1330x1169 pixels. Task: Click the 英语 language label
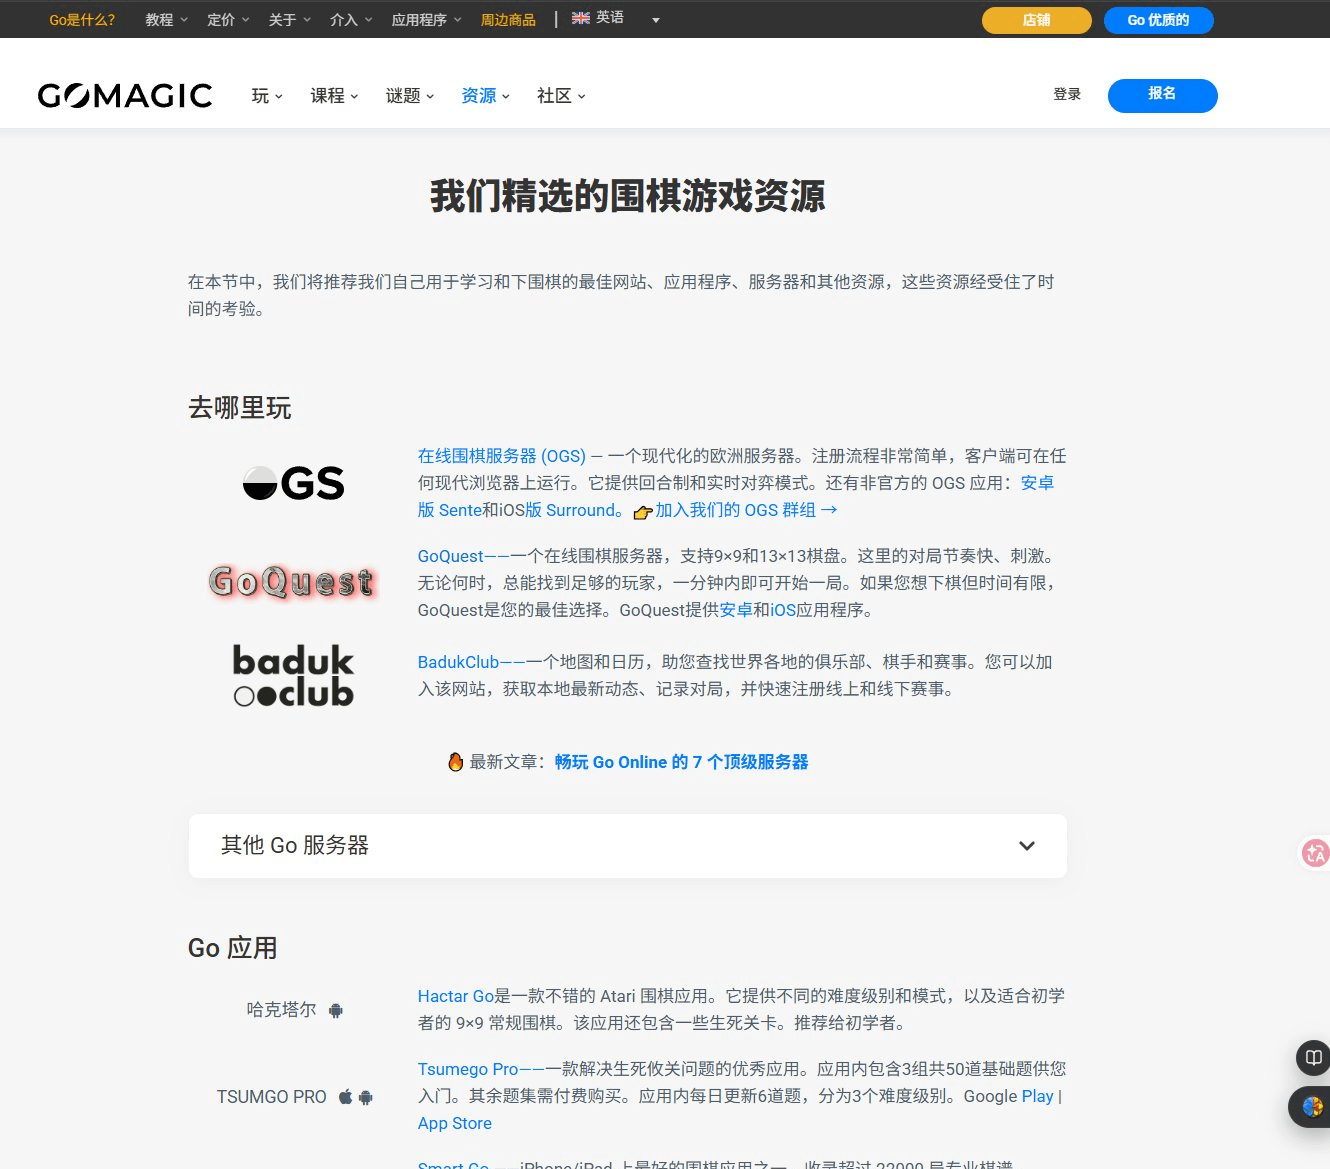(x=610, y=18)
